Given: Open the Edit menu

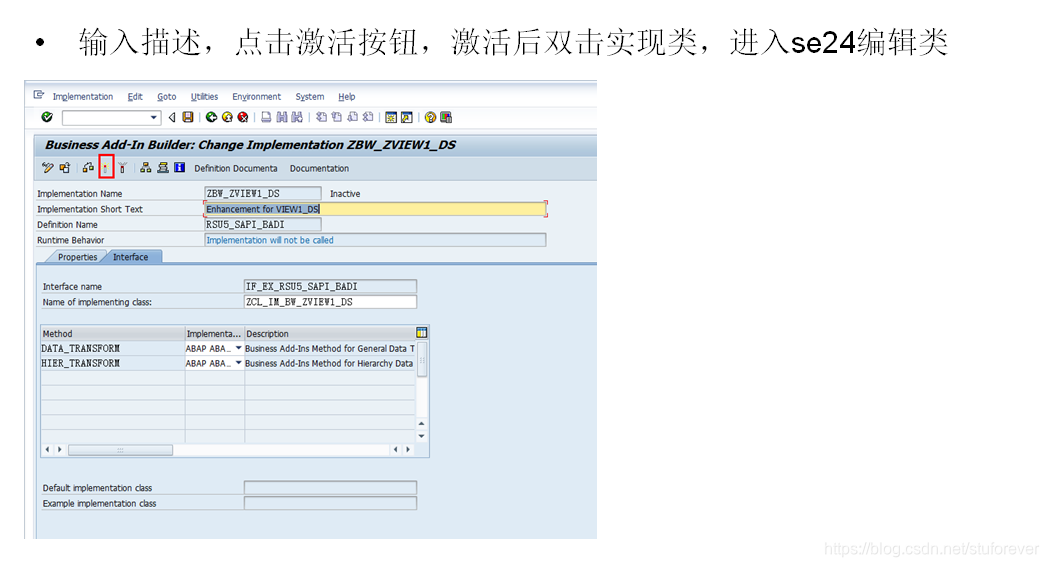Looking at the screenshot, I should click(135, 96).
